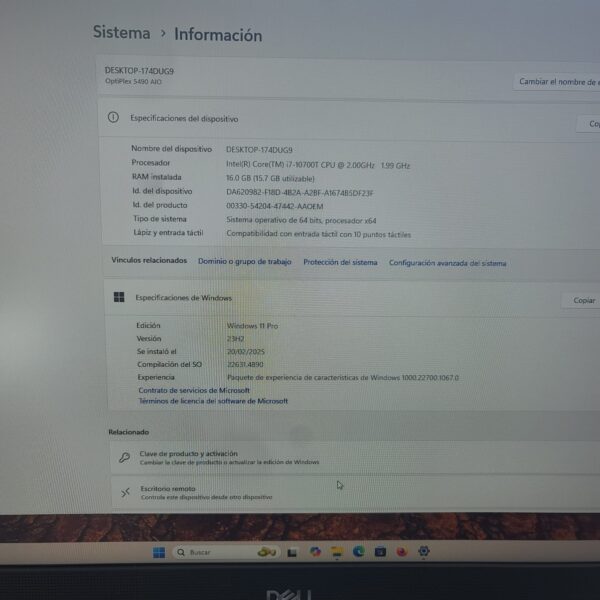Click the info icon beside Especificaciones del dispositivo

tap(113, 117)
